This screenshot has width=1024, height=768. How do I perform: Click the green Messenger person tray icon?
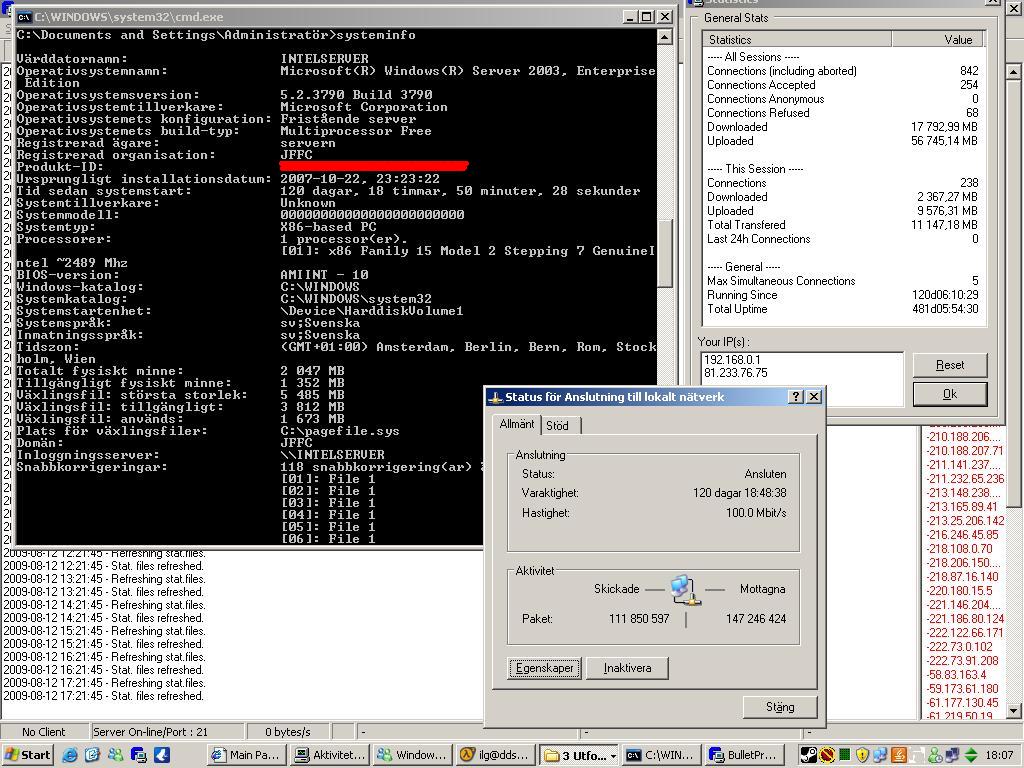[x=934, y=755]
